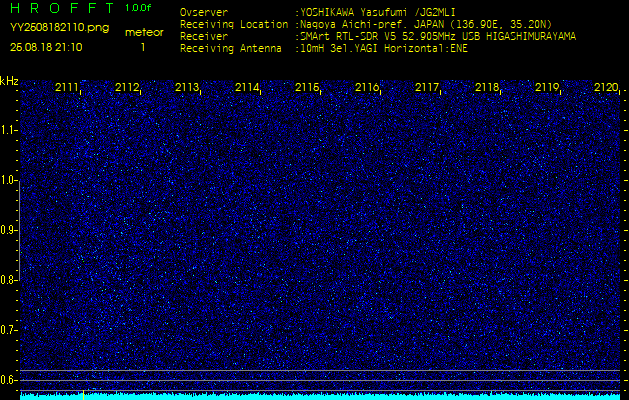This screenshot has height=400, width=629.
Task: Click the HROFFT program title
Action: [62, 8]
